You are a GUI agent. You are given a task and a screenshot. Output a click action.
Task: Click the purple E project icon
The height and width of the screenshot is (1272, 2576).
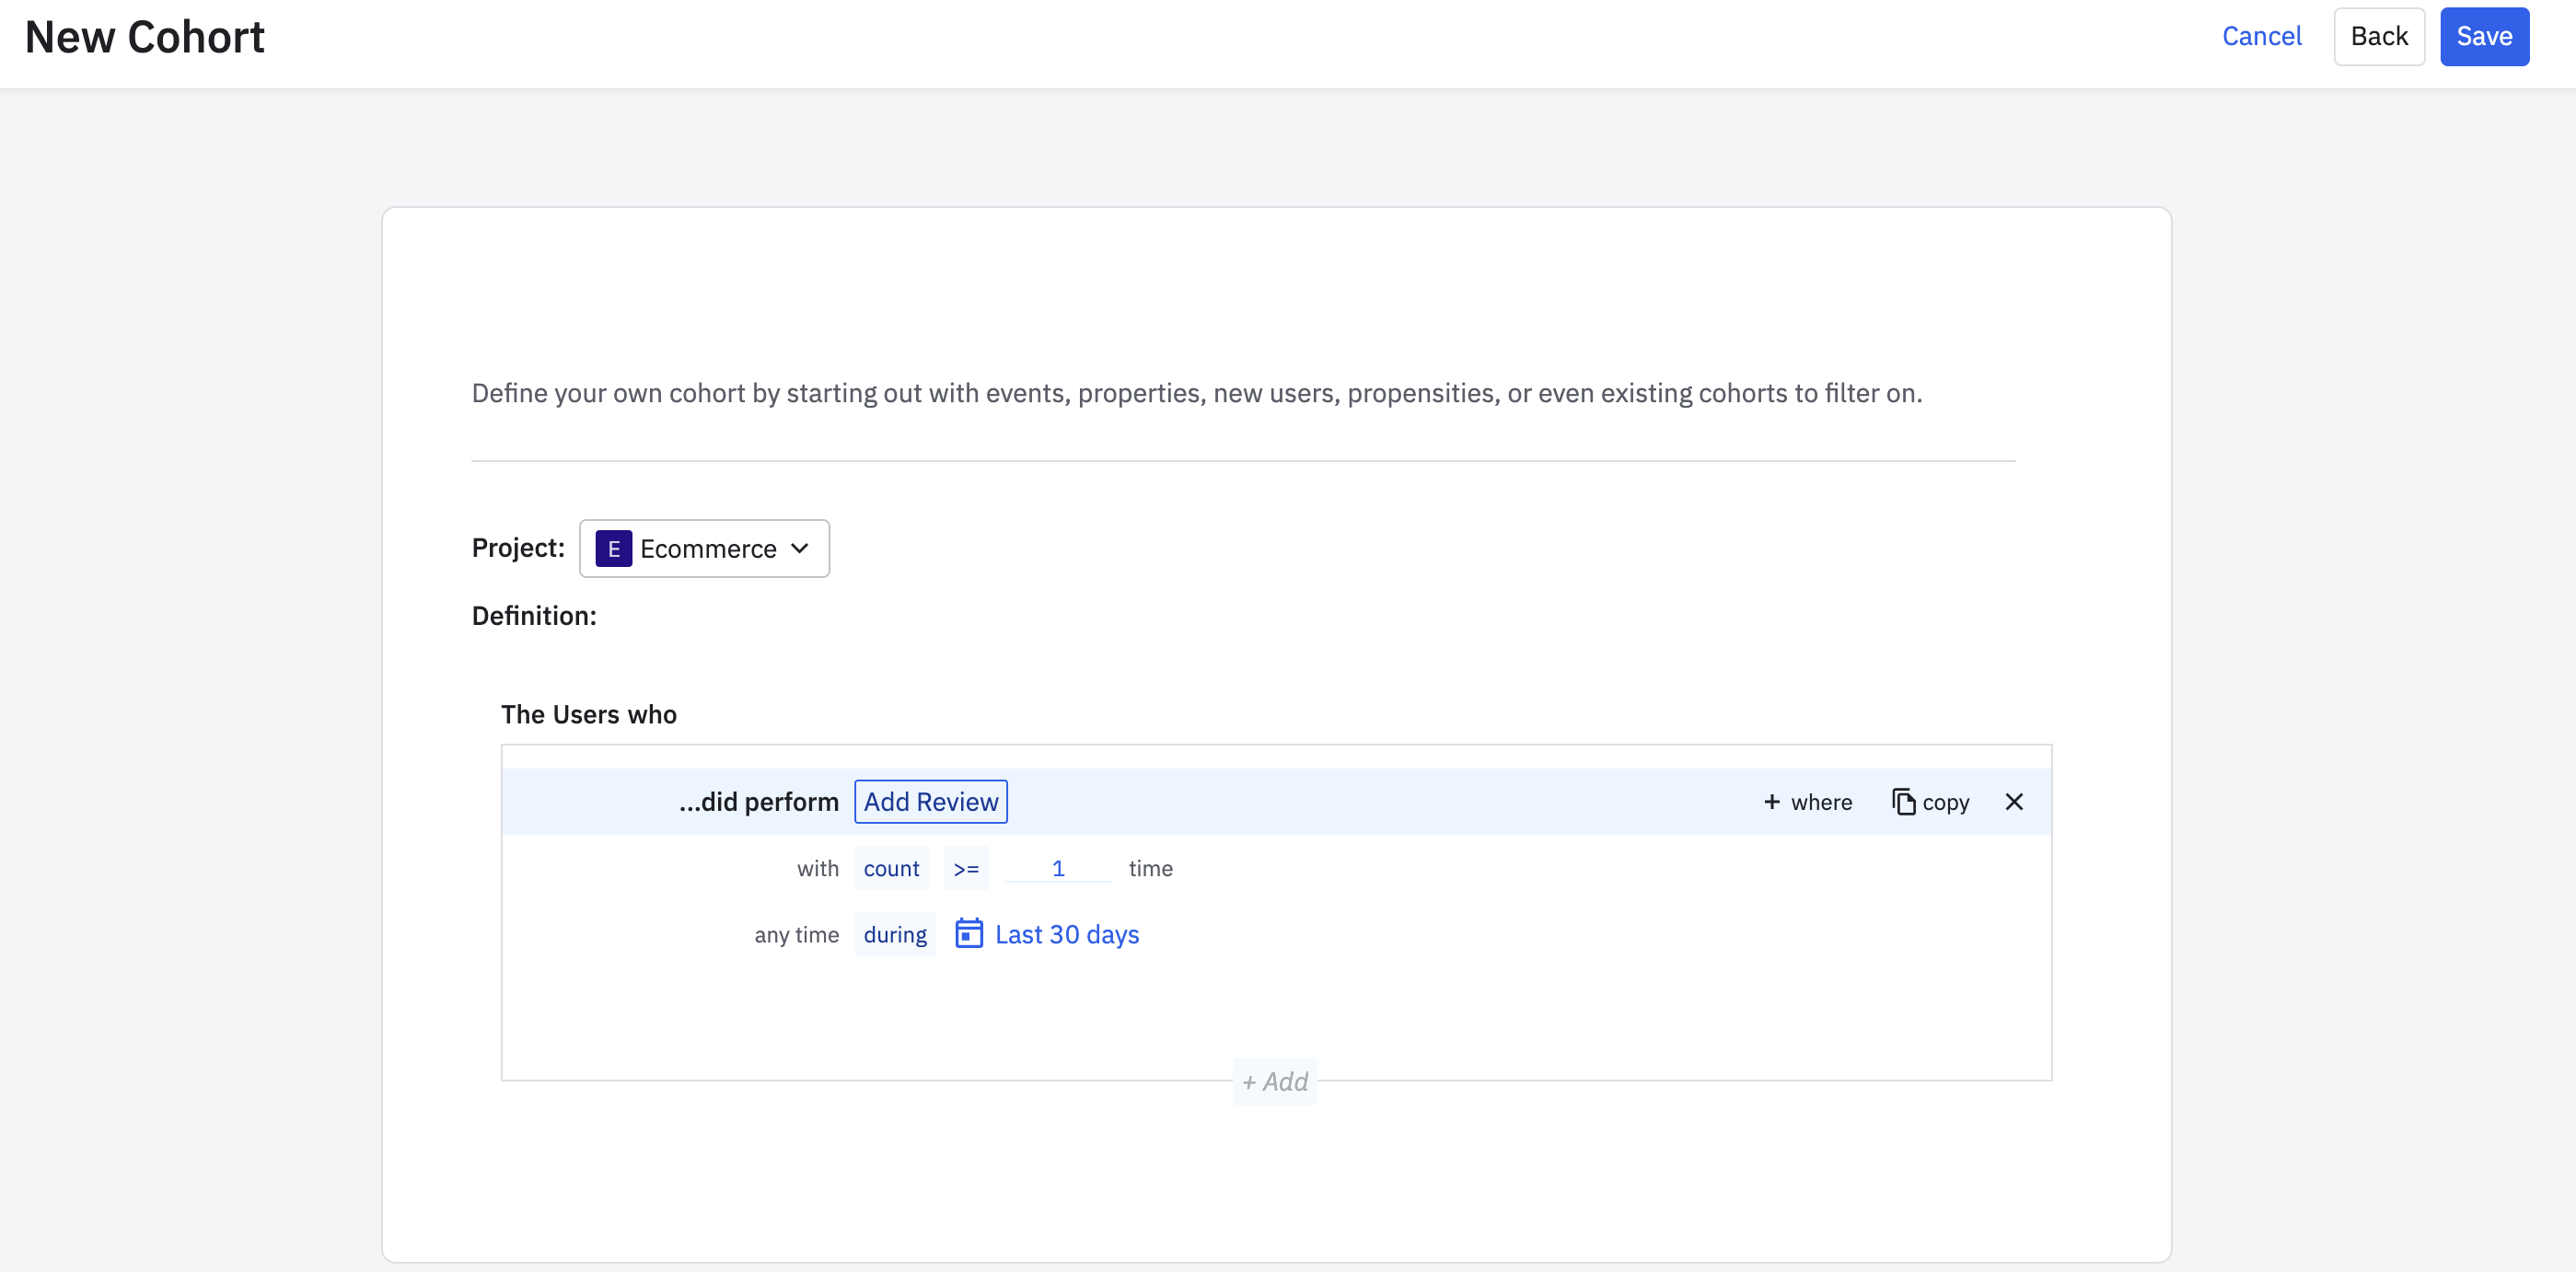pyautogui.click(x=613, y=548)
